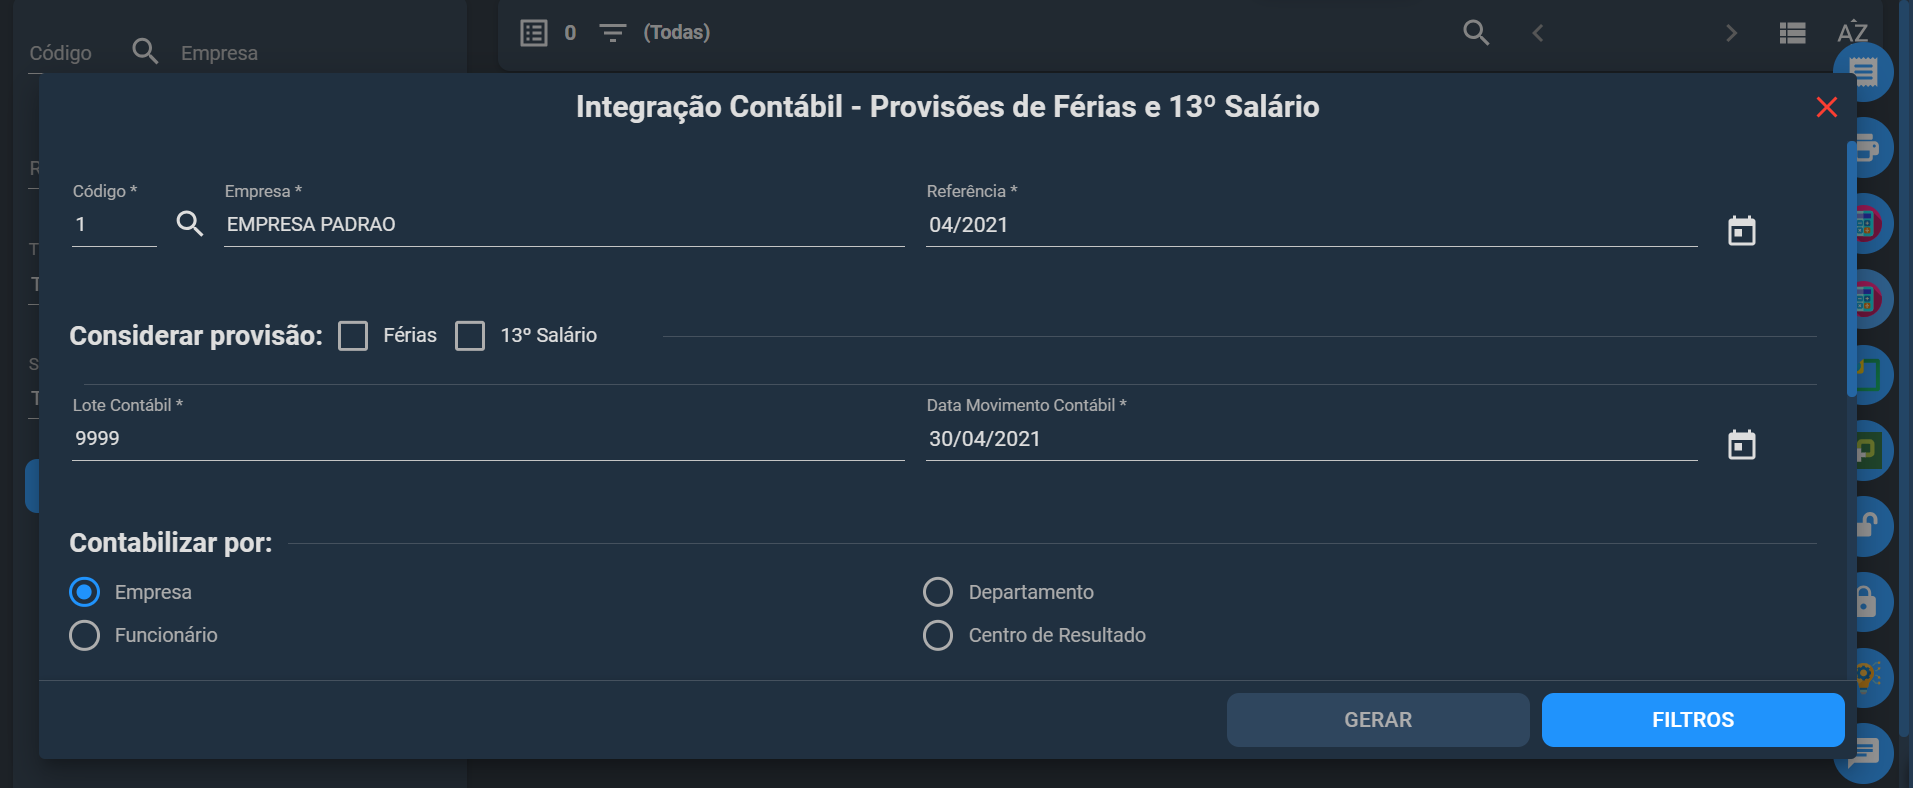Select the Empresa radio option
The width and height of the screenshot is (1913, 788).
[x=85, y=592]
